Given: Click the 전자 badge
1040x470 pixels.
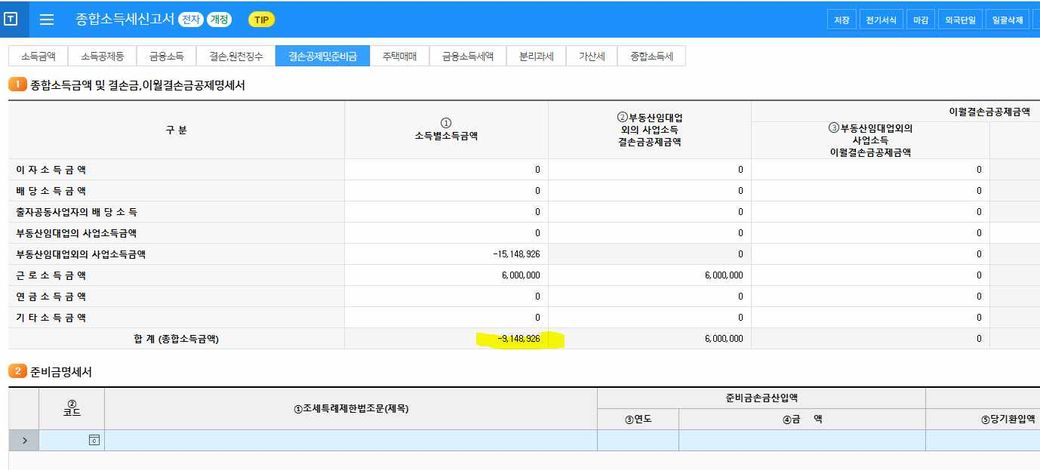Looking at the screenshot, I should click(x=190, y=20).
